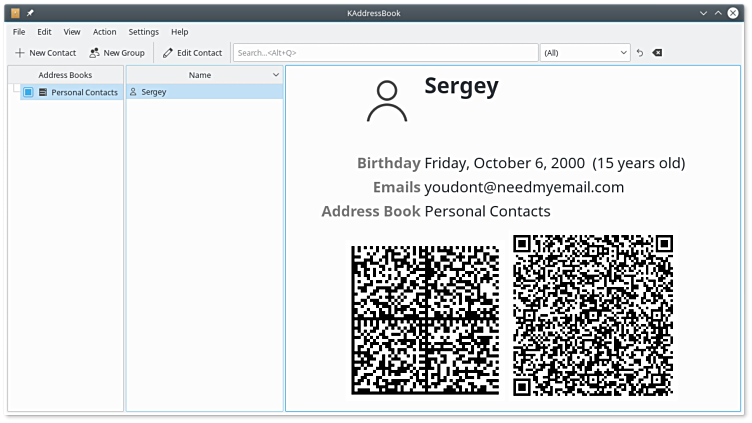Toggle the Personal Contacts checkbox
The height and width of the screenshot is (423, 752).
point(28,92)
